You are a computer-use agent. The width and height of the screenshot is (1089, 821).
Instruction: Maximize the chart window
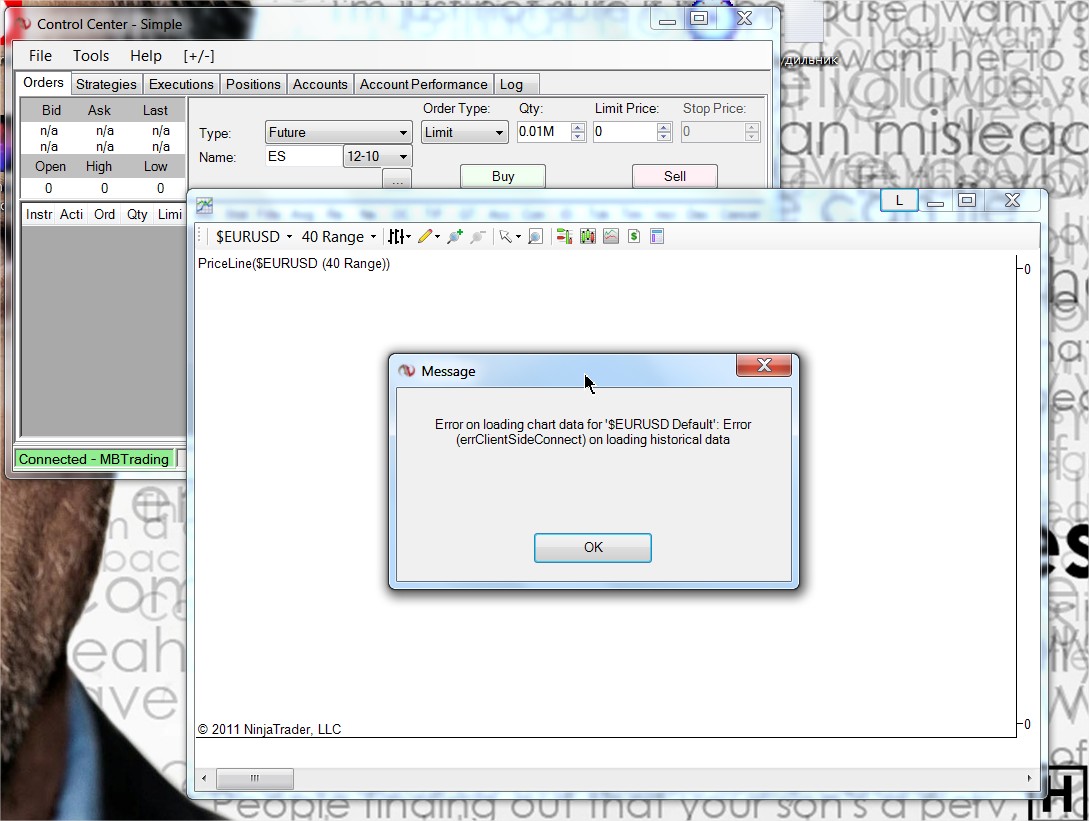[966, 201]
